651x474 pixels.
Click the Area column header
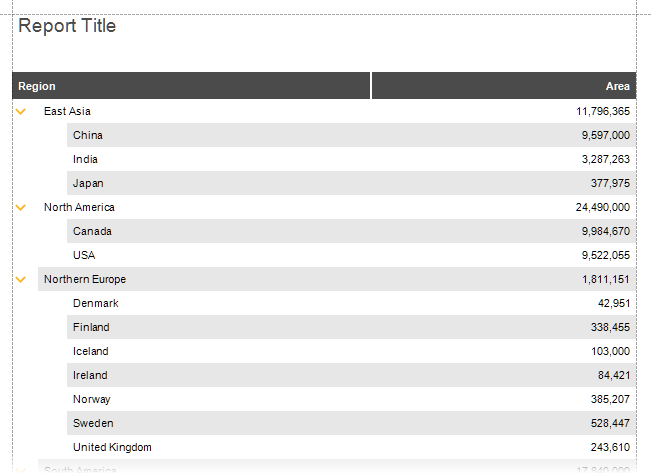pos(504,86)
